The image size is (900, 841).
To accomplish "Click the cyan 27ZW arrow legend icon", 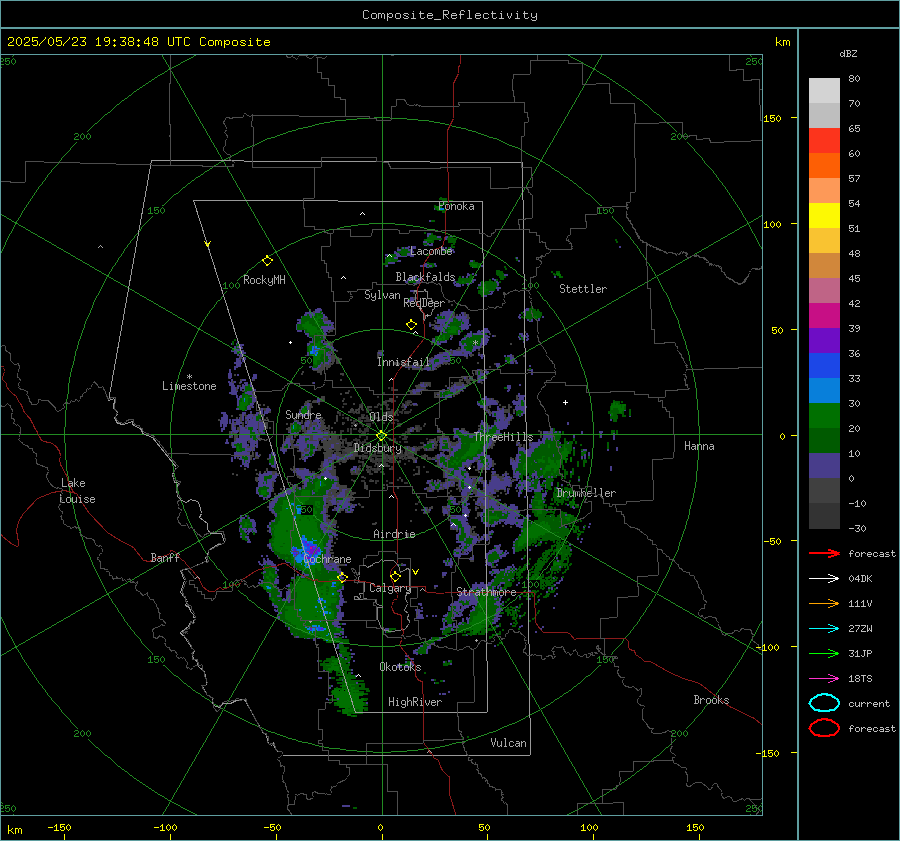I will [824, 629].
